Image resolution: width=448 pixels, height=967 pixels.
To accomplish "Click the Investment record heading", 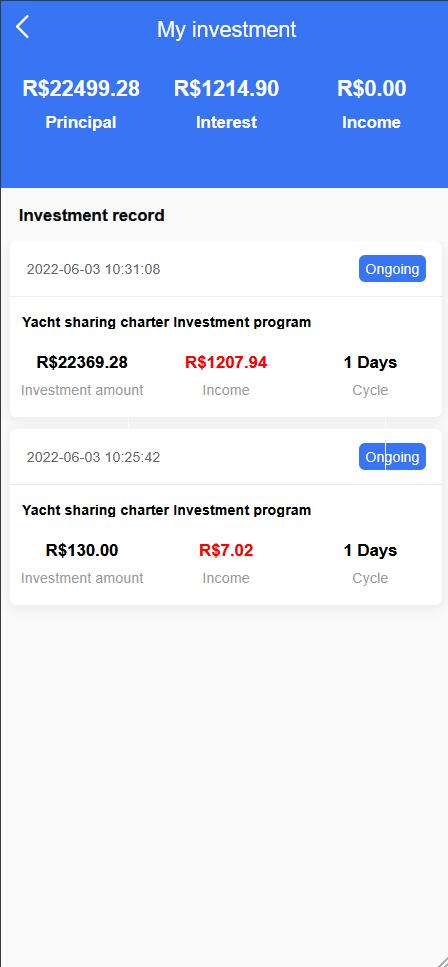I will (91, 215).
